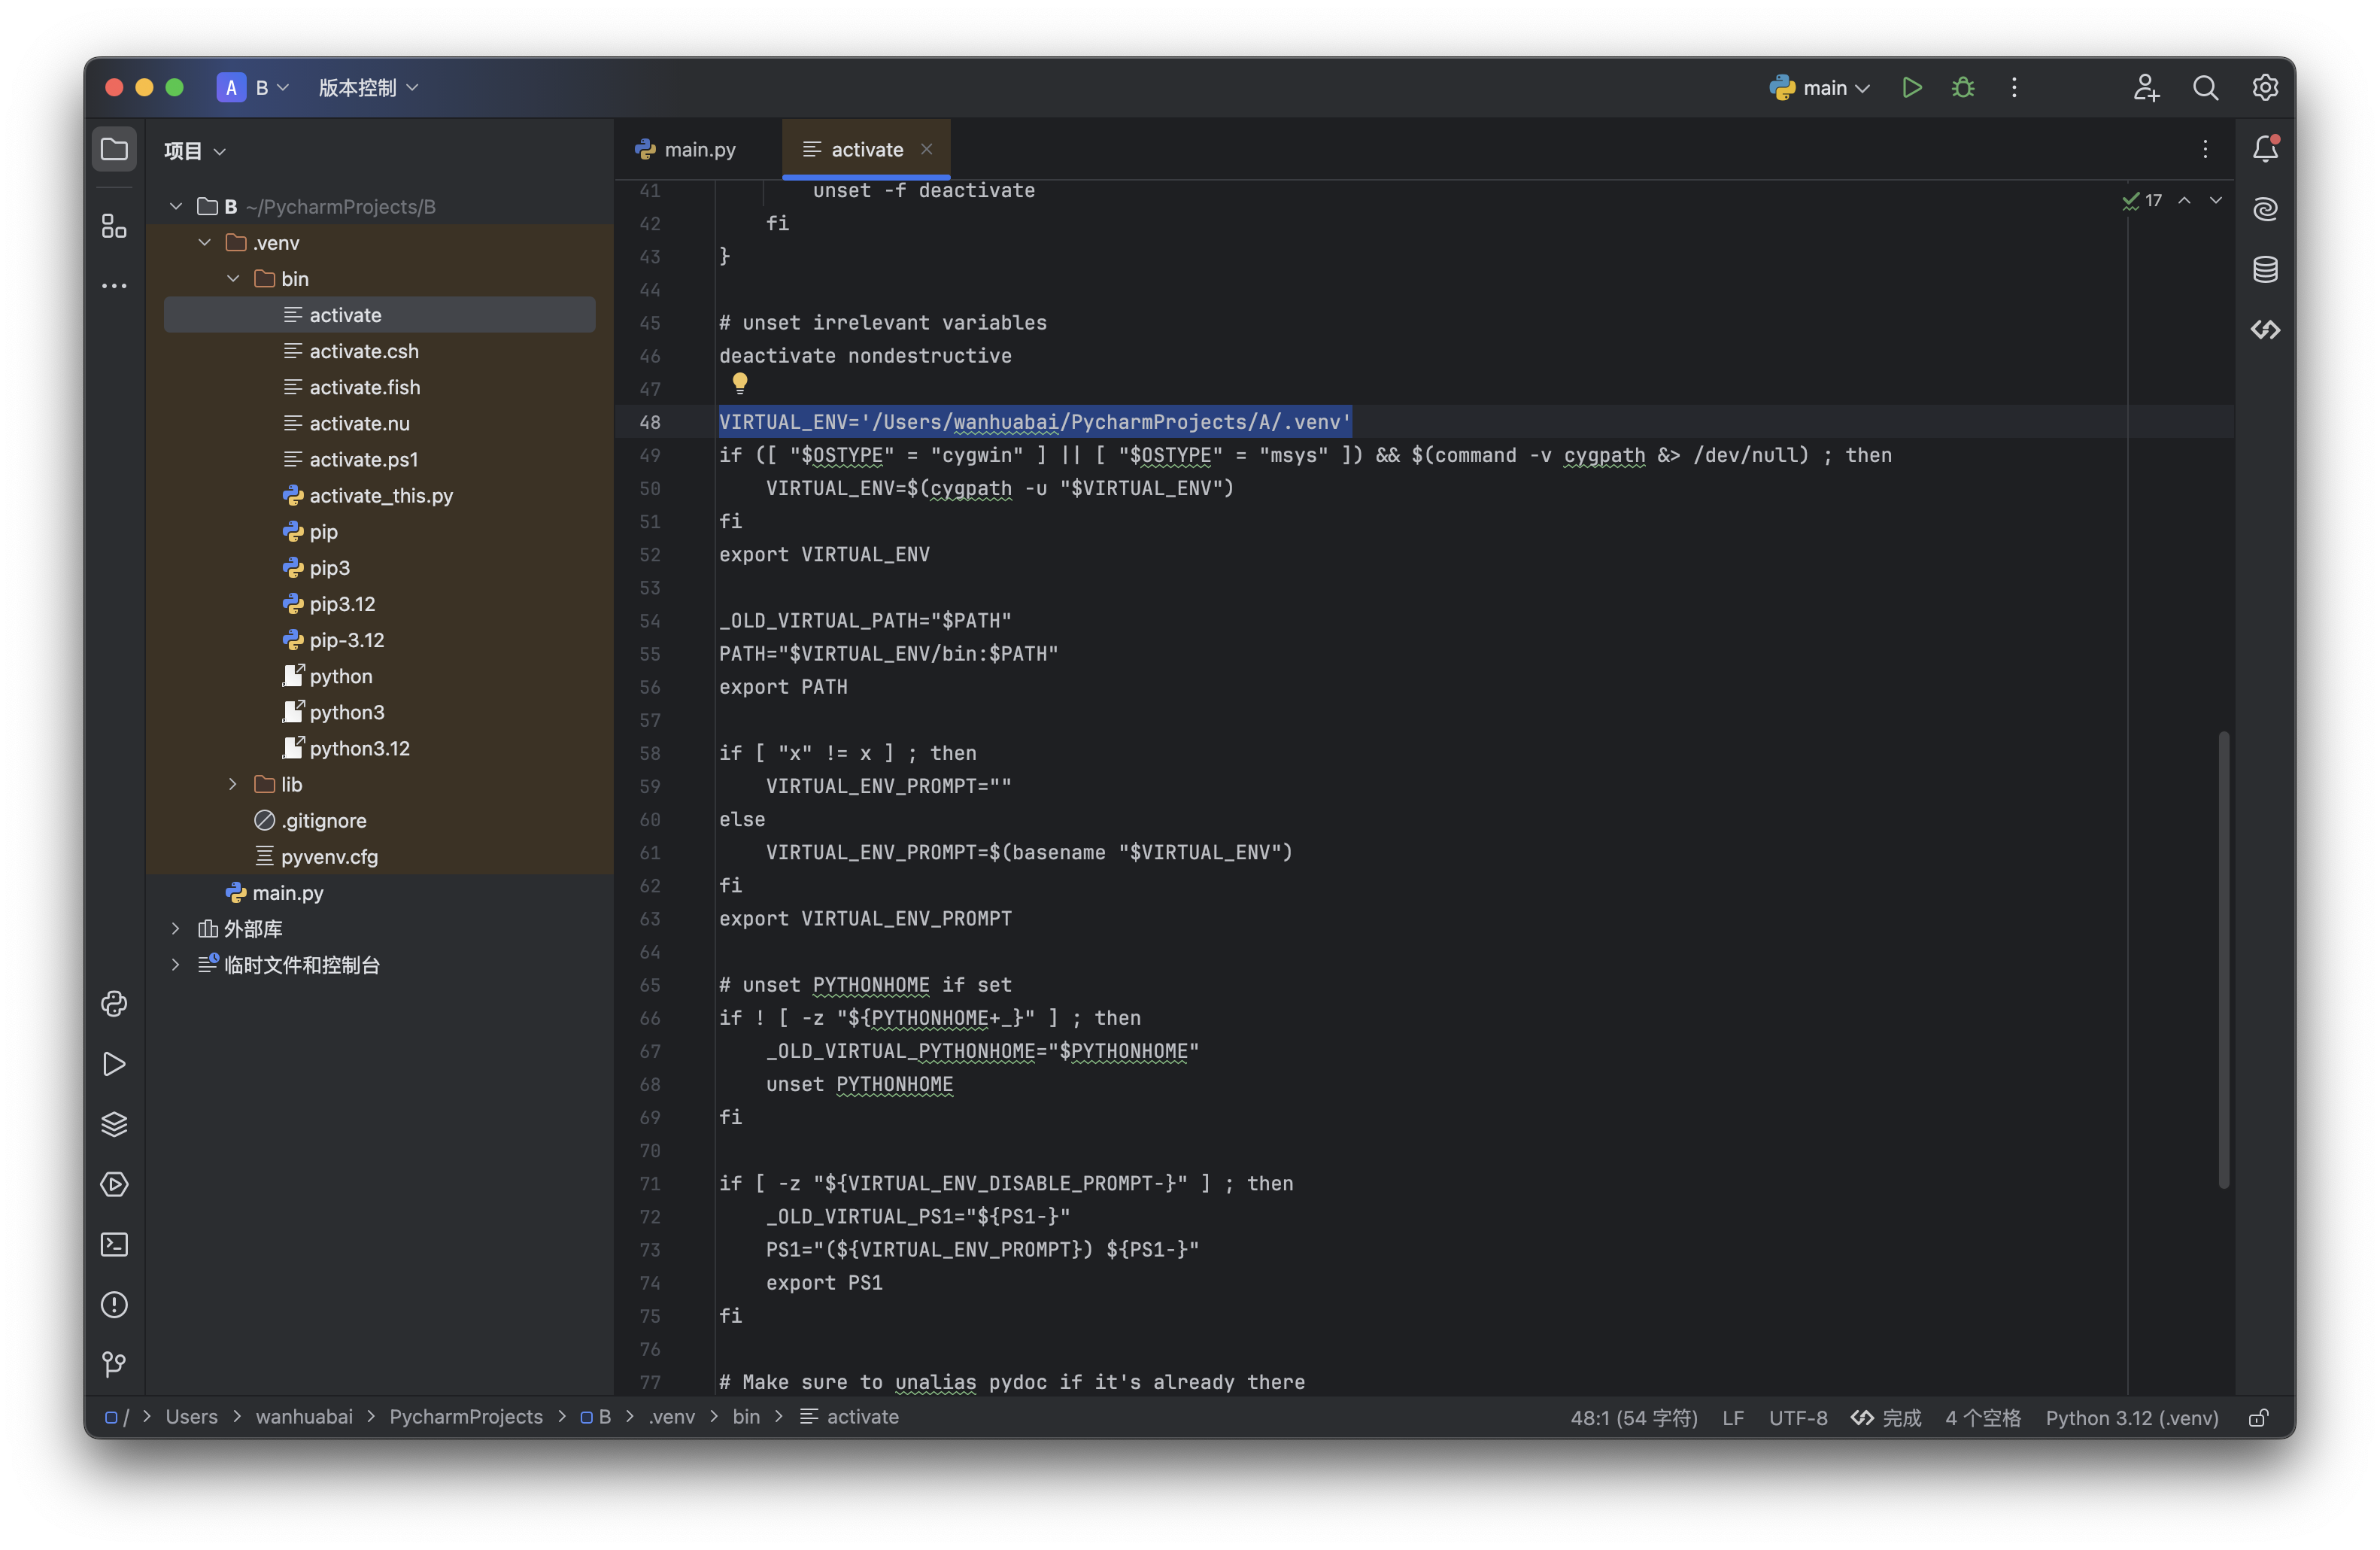Toggle the read-only lock icon
The height and width of the screenshot is (1550, 2380).
(2258, 1418)
